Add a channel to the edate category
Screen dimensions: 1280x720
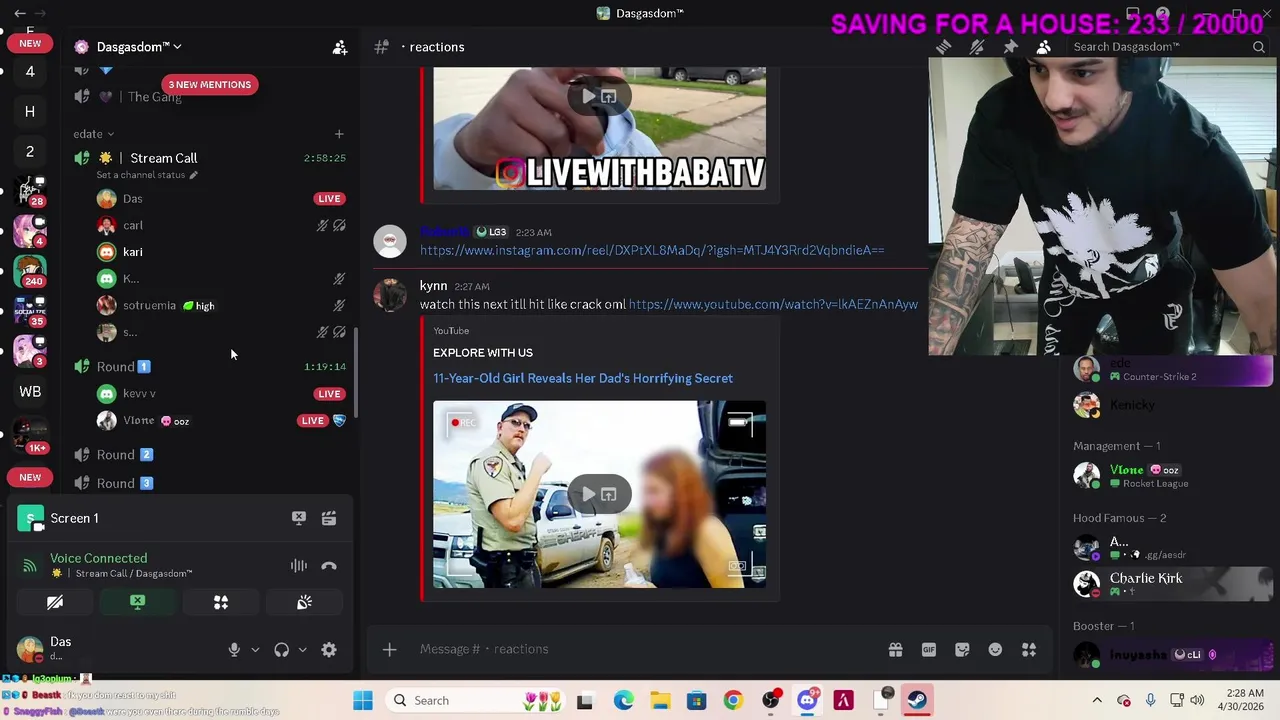click(339, 134)
